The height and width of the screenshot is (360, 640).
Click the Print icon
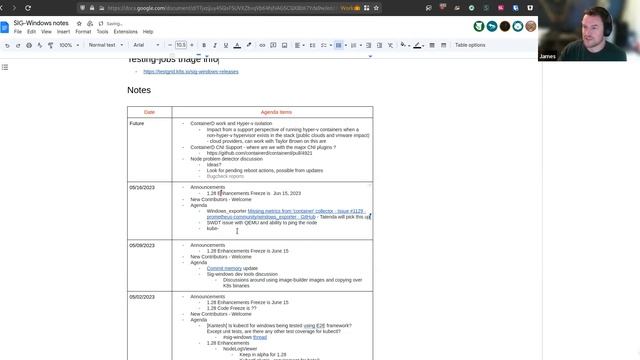(x=29, y=45)
